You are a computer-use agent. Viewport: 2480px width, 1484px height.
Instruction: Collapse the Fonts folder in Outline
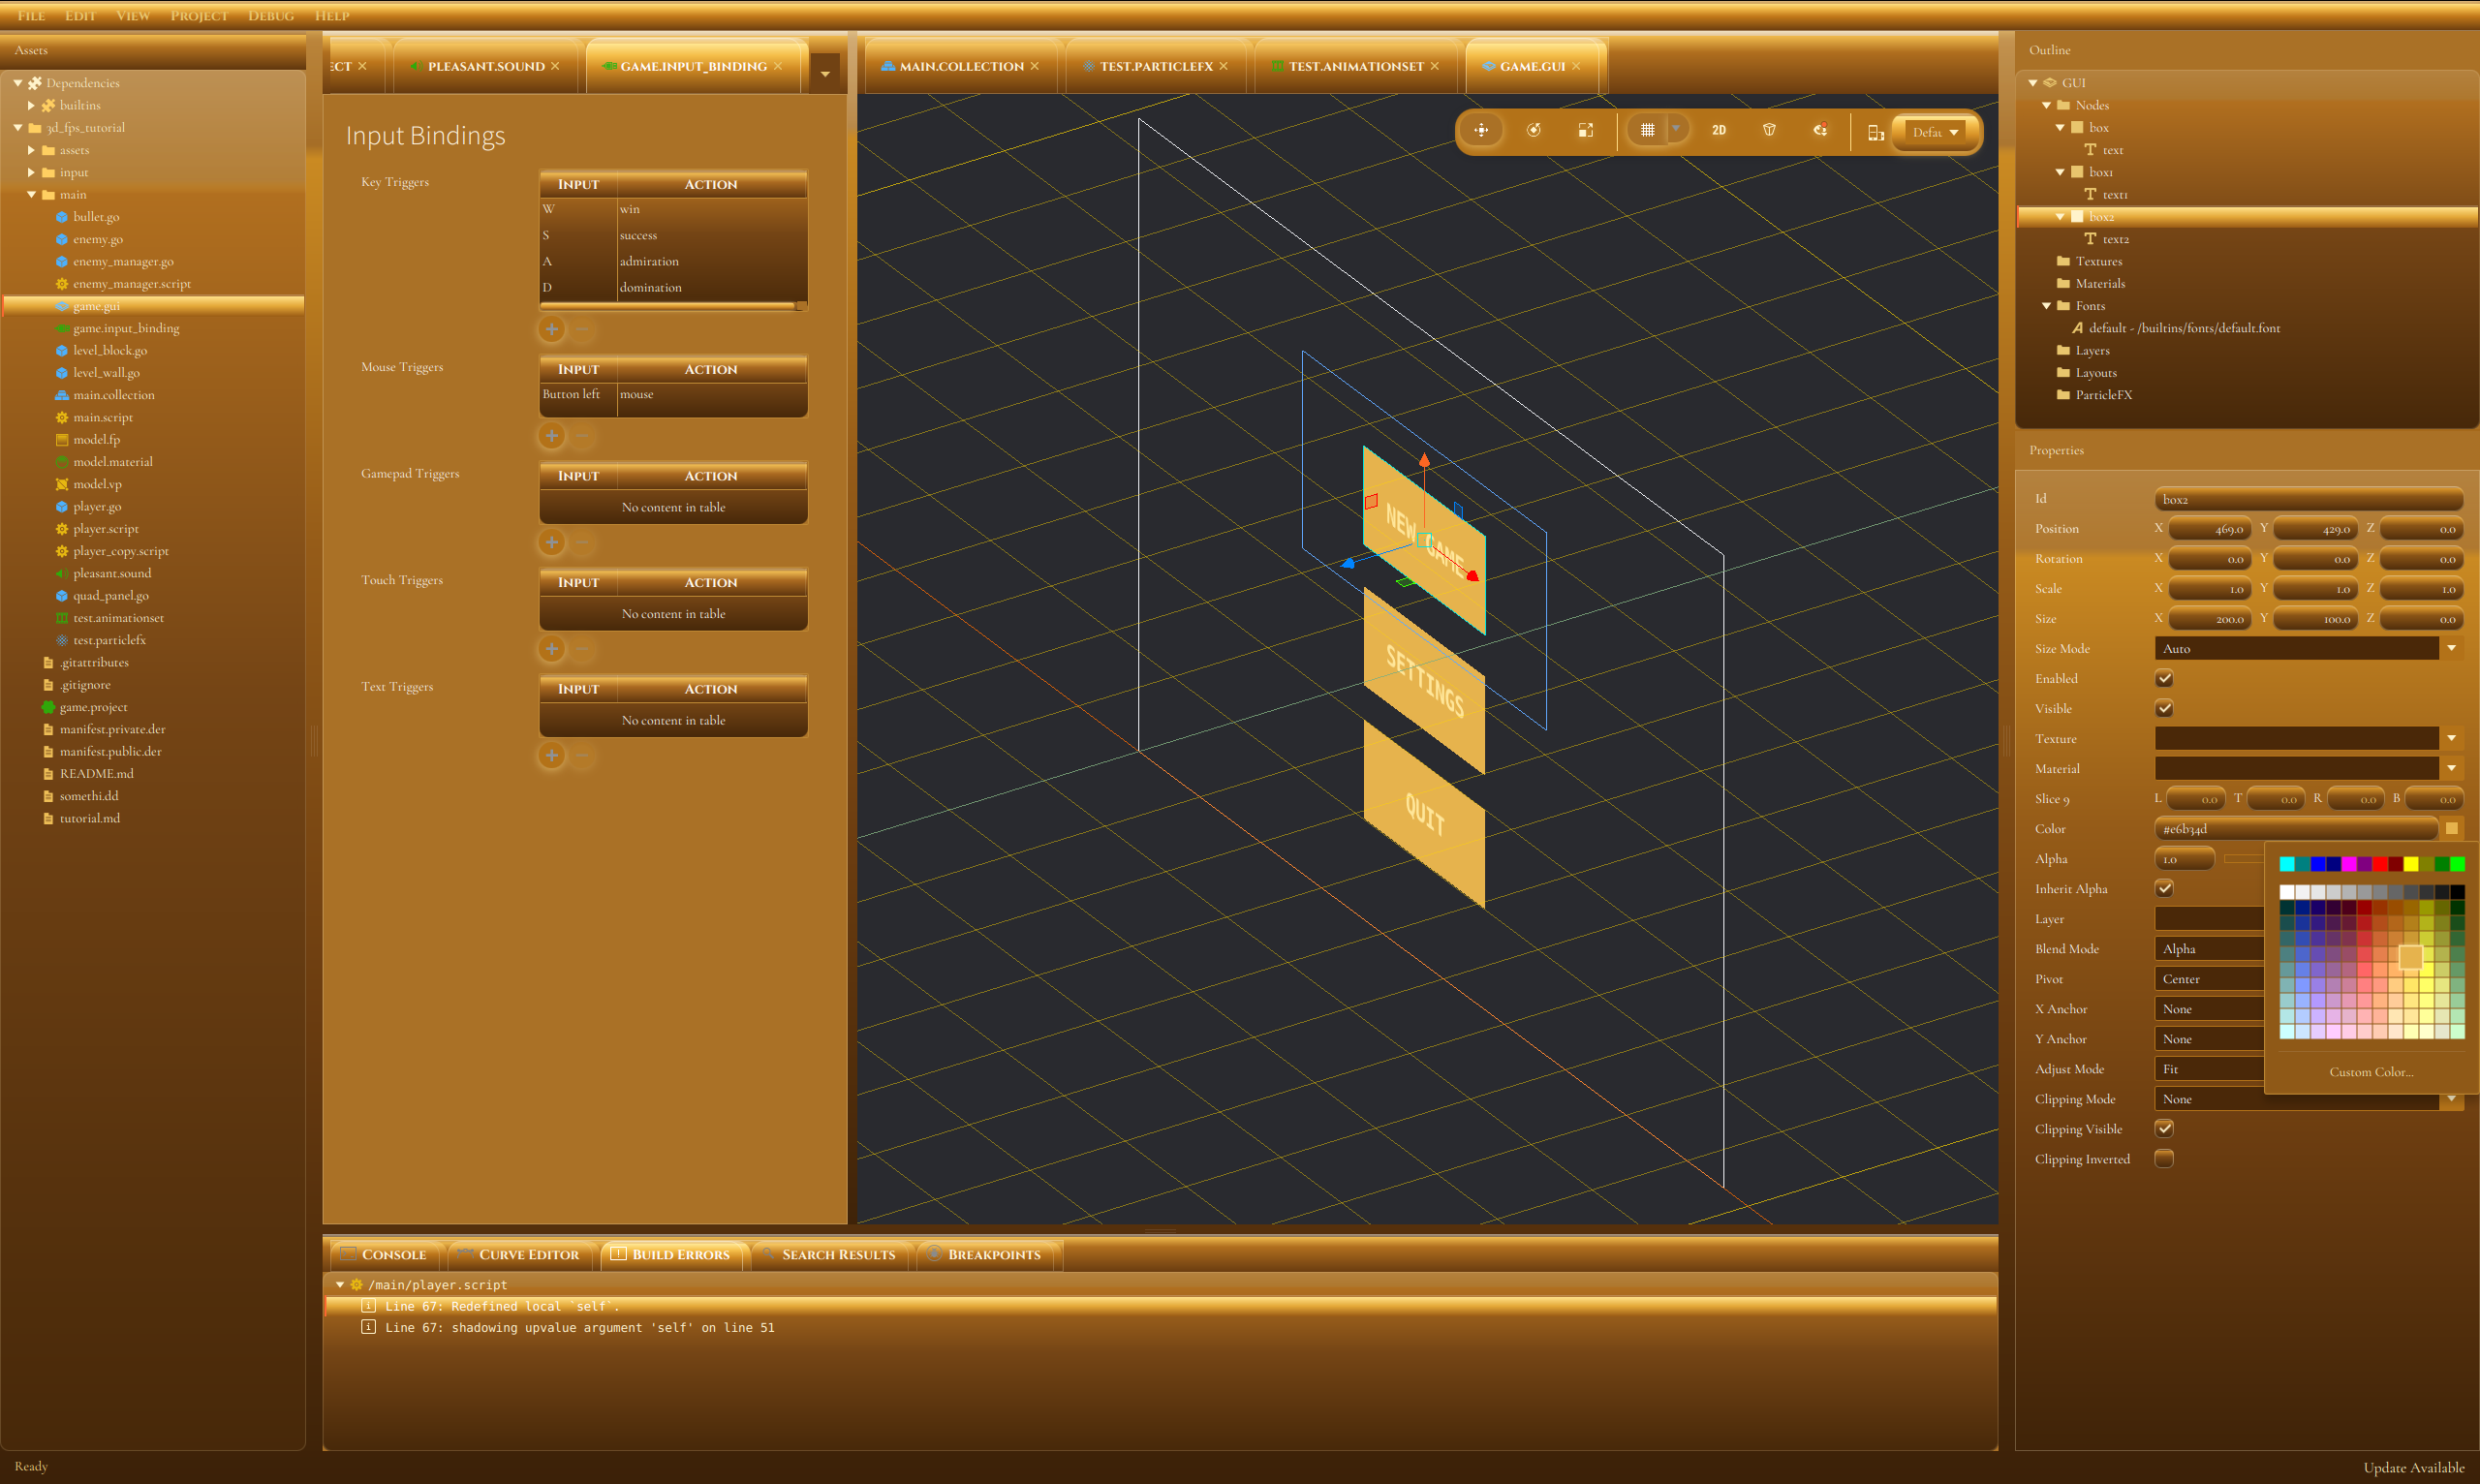coord(2046,306)
